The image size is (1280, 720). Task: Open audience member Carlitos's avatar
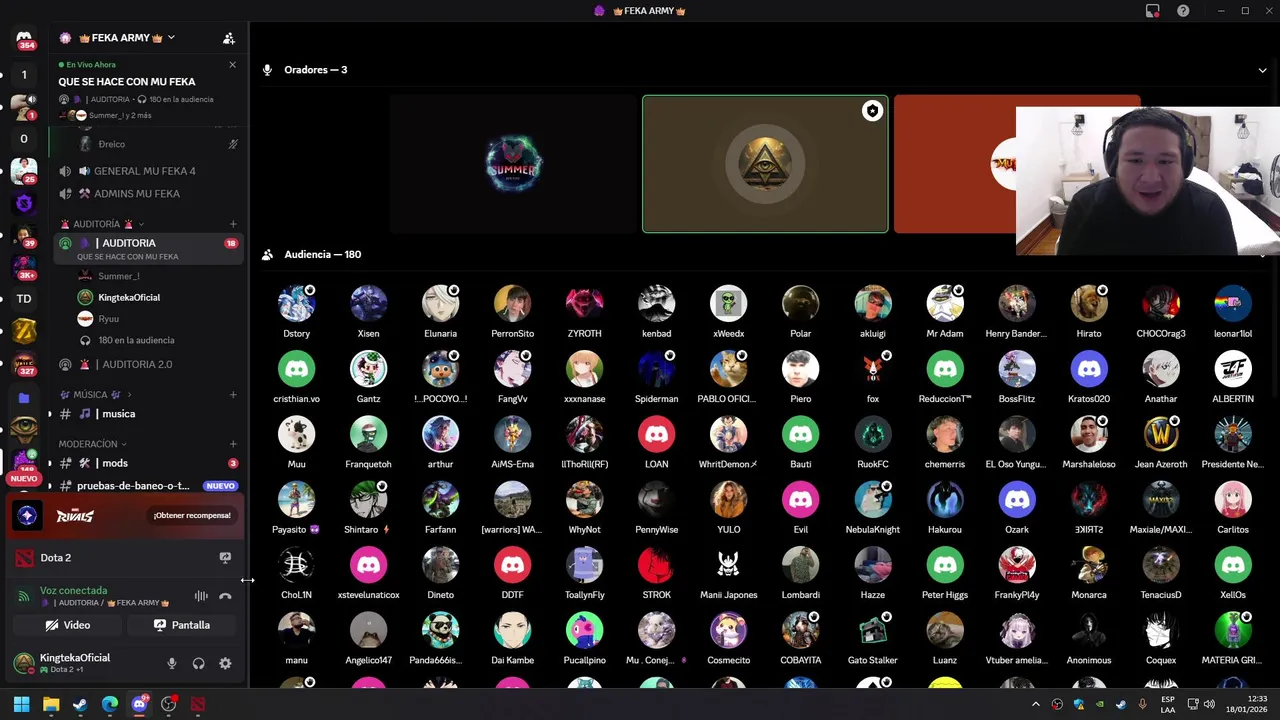[1233, 500]
